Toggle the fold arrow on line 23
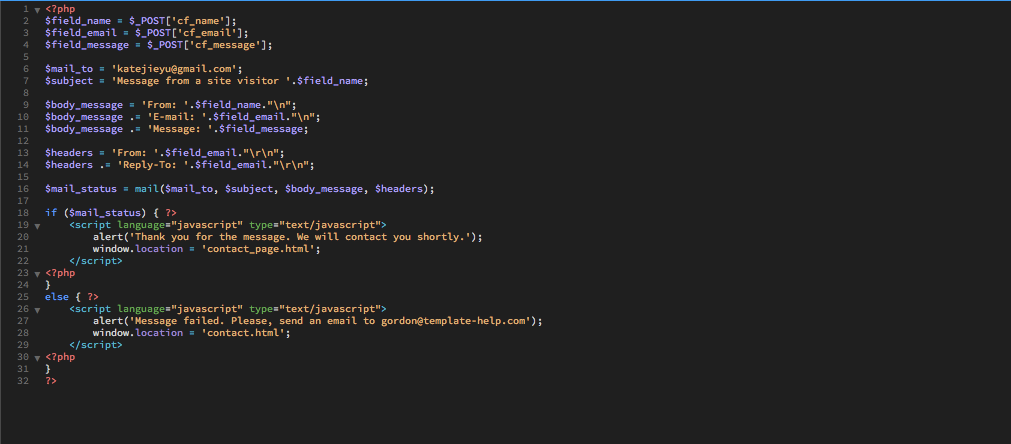This screenshot has height=444, width=1011. (x=37, y=273)
